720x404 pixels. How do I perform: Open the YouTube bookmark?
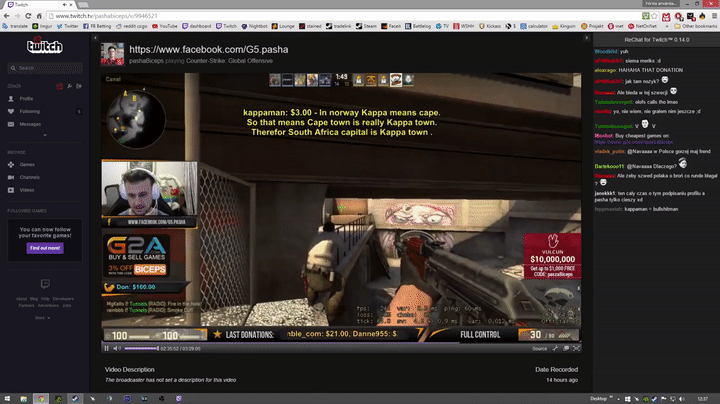point(165,26)
